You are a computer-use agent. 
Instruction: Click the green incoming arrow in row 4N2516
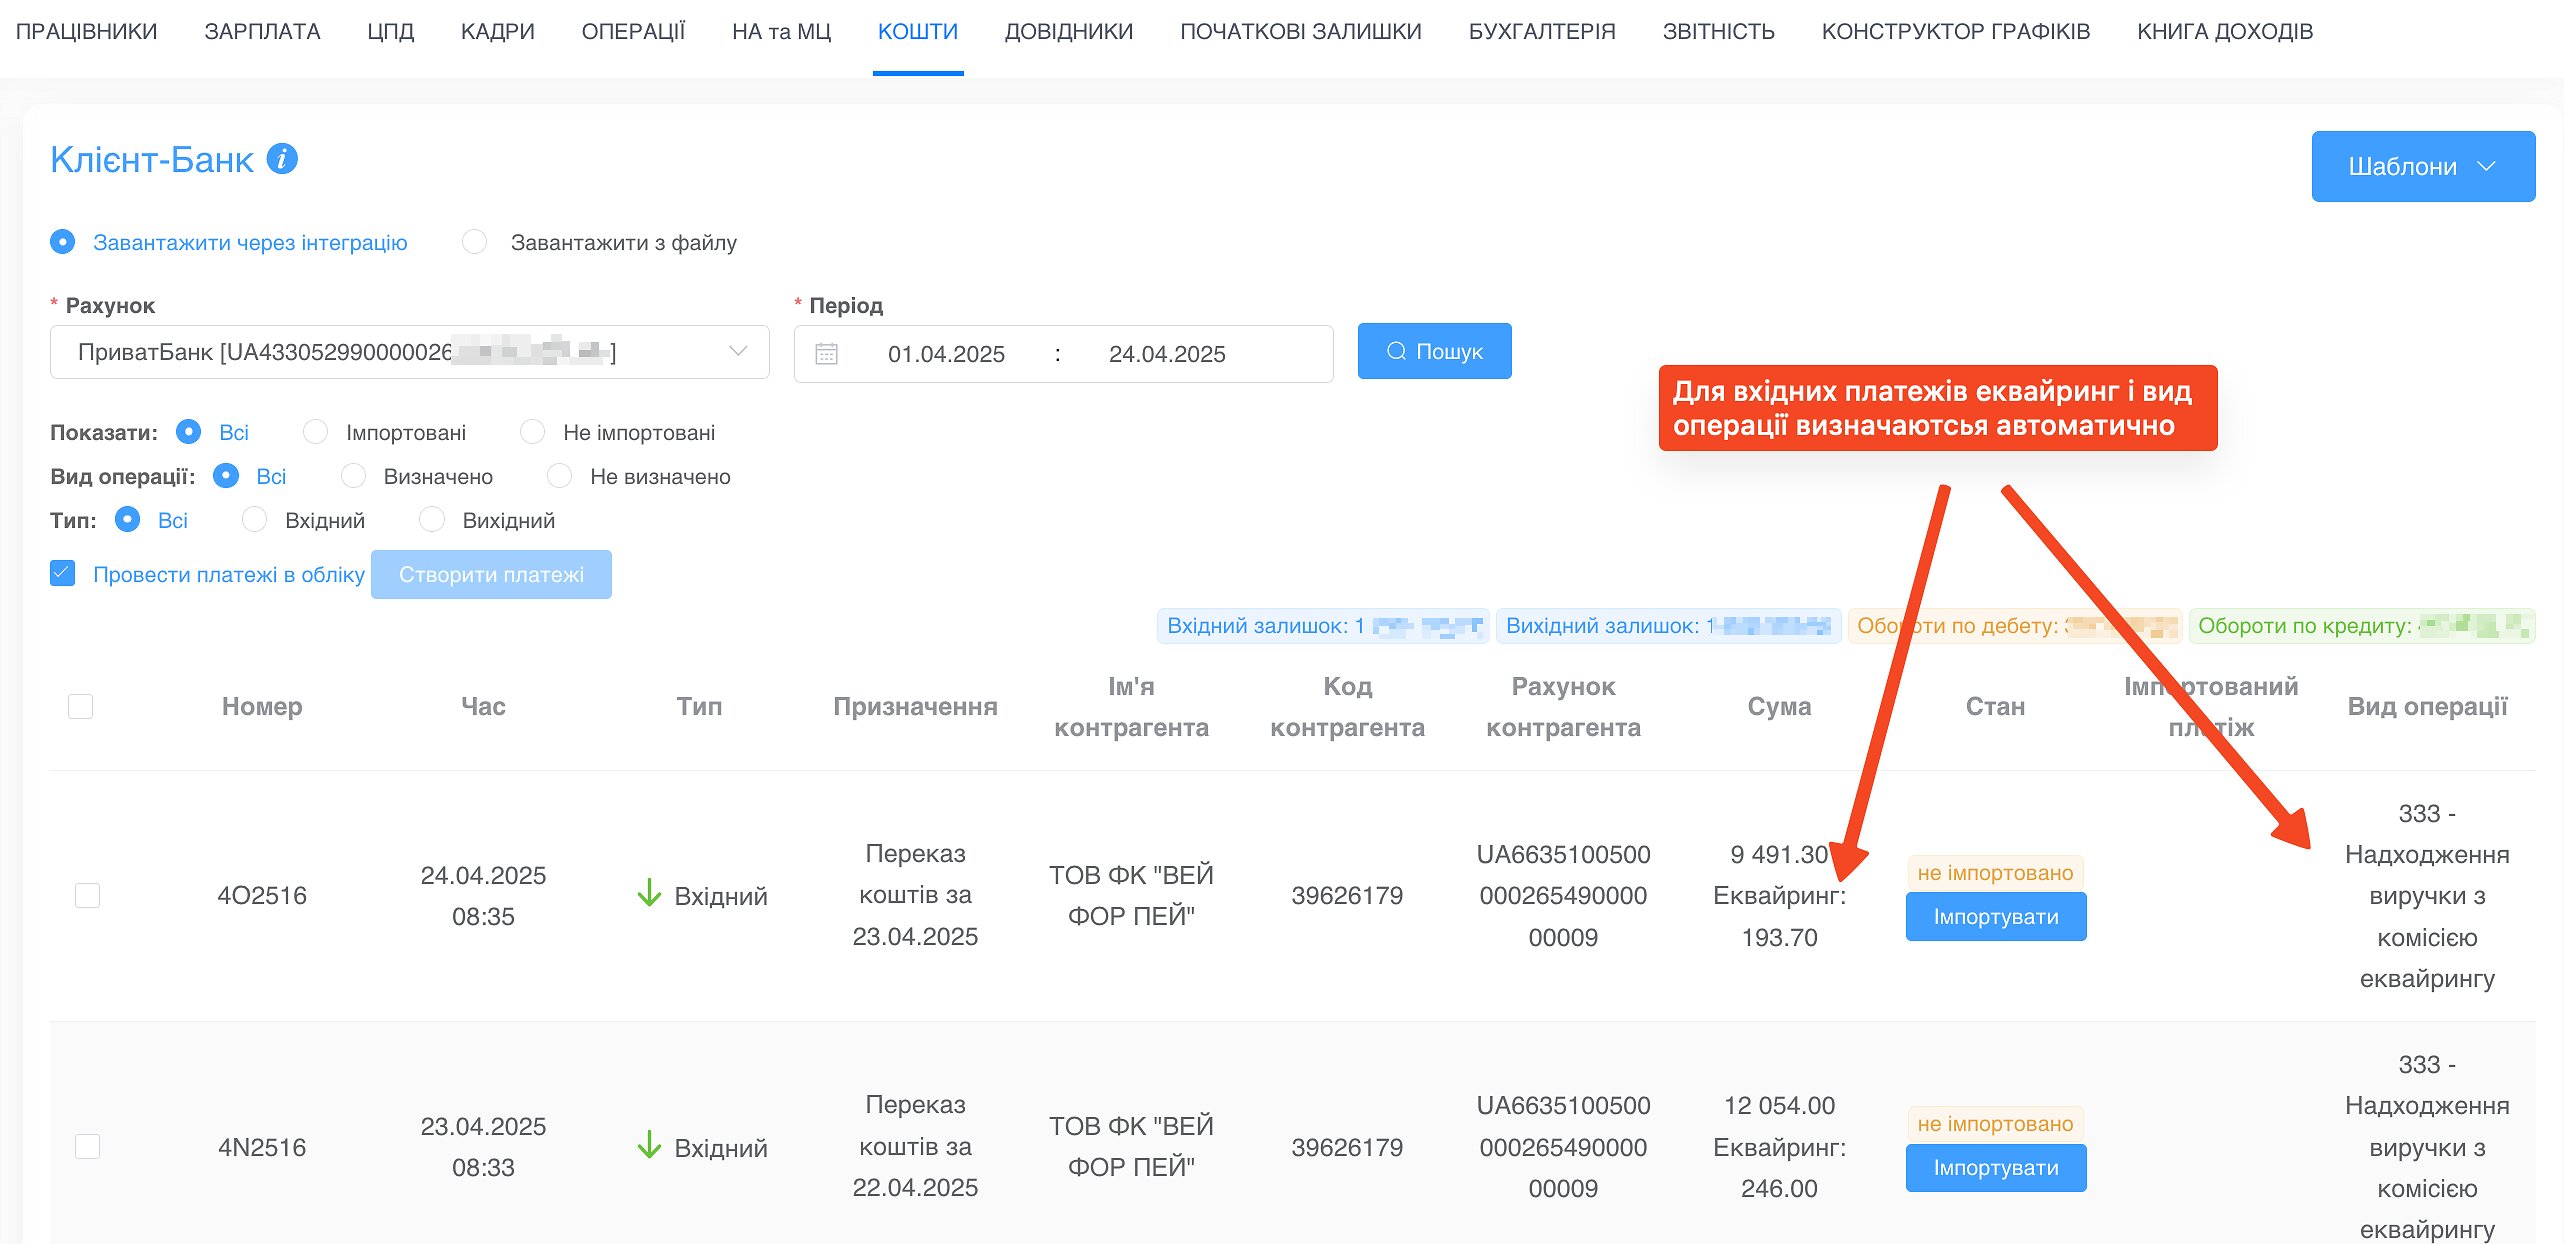coord(649,1145)
